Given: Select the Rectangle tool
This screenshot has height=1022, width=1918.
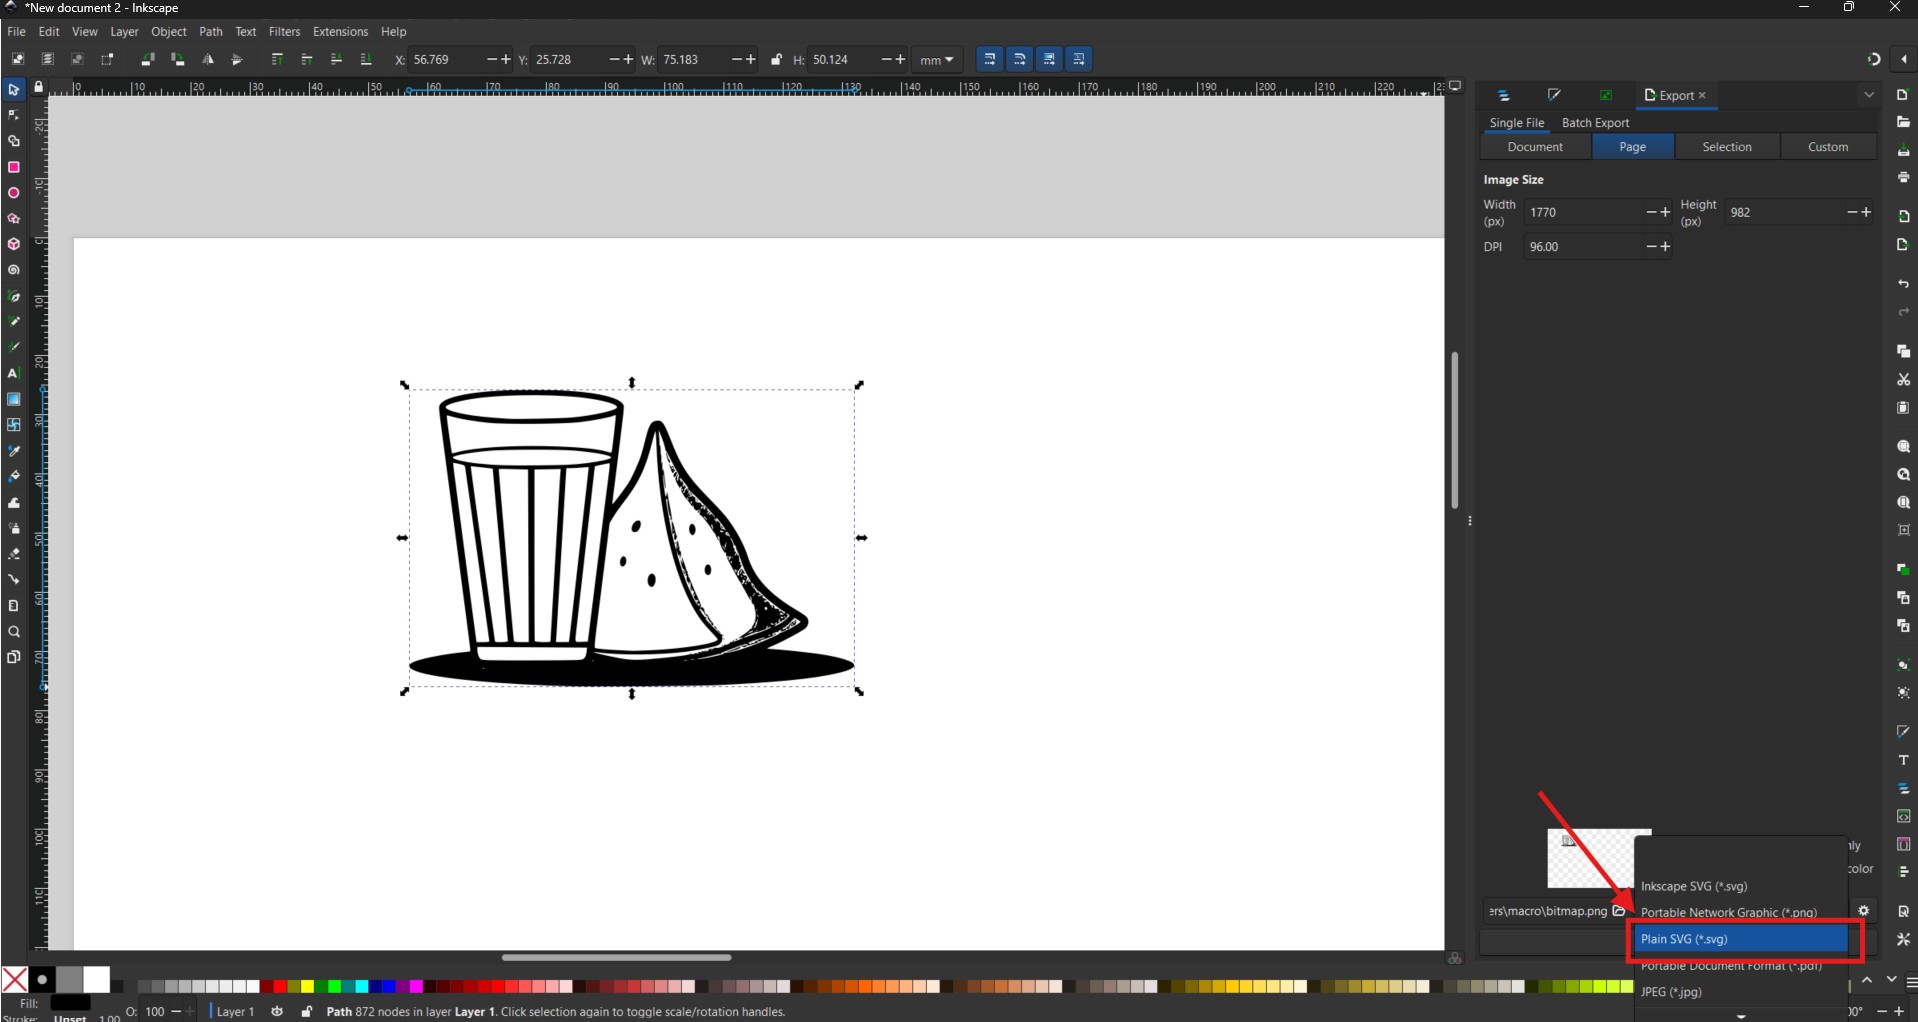Looking at the screenshot, I should [x=14, y=167].
